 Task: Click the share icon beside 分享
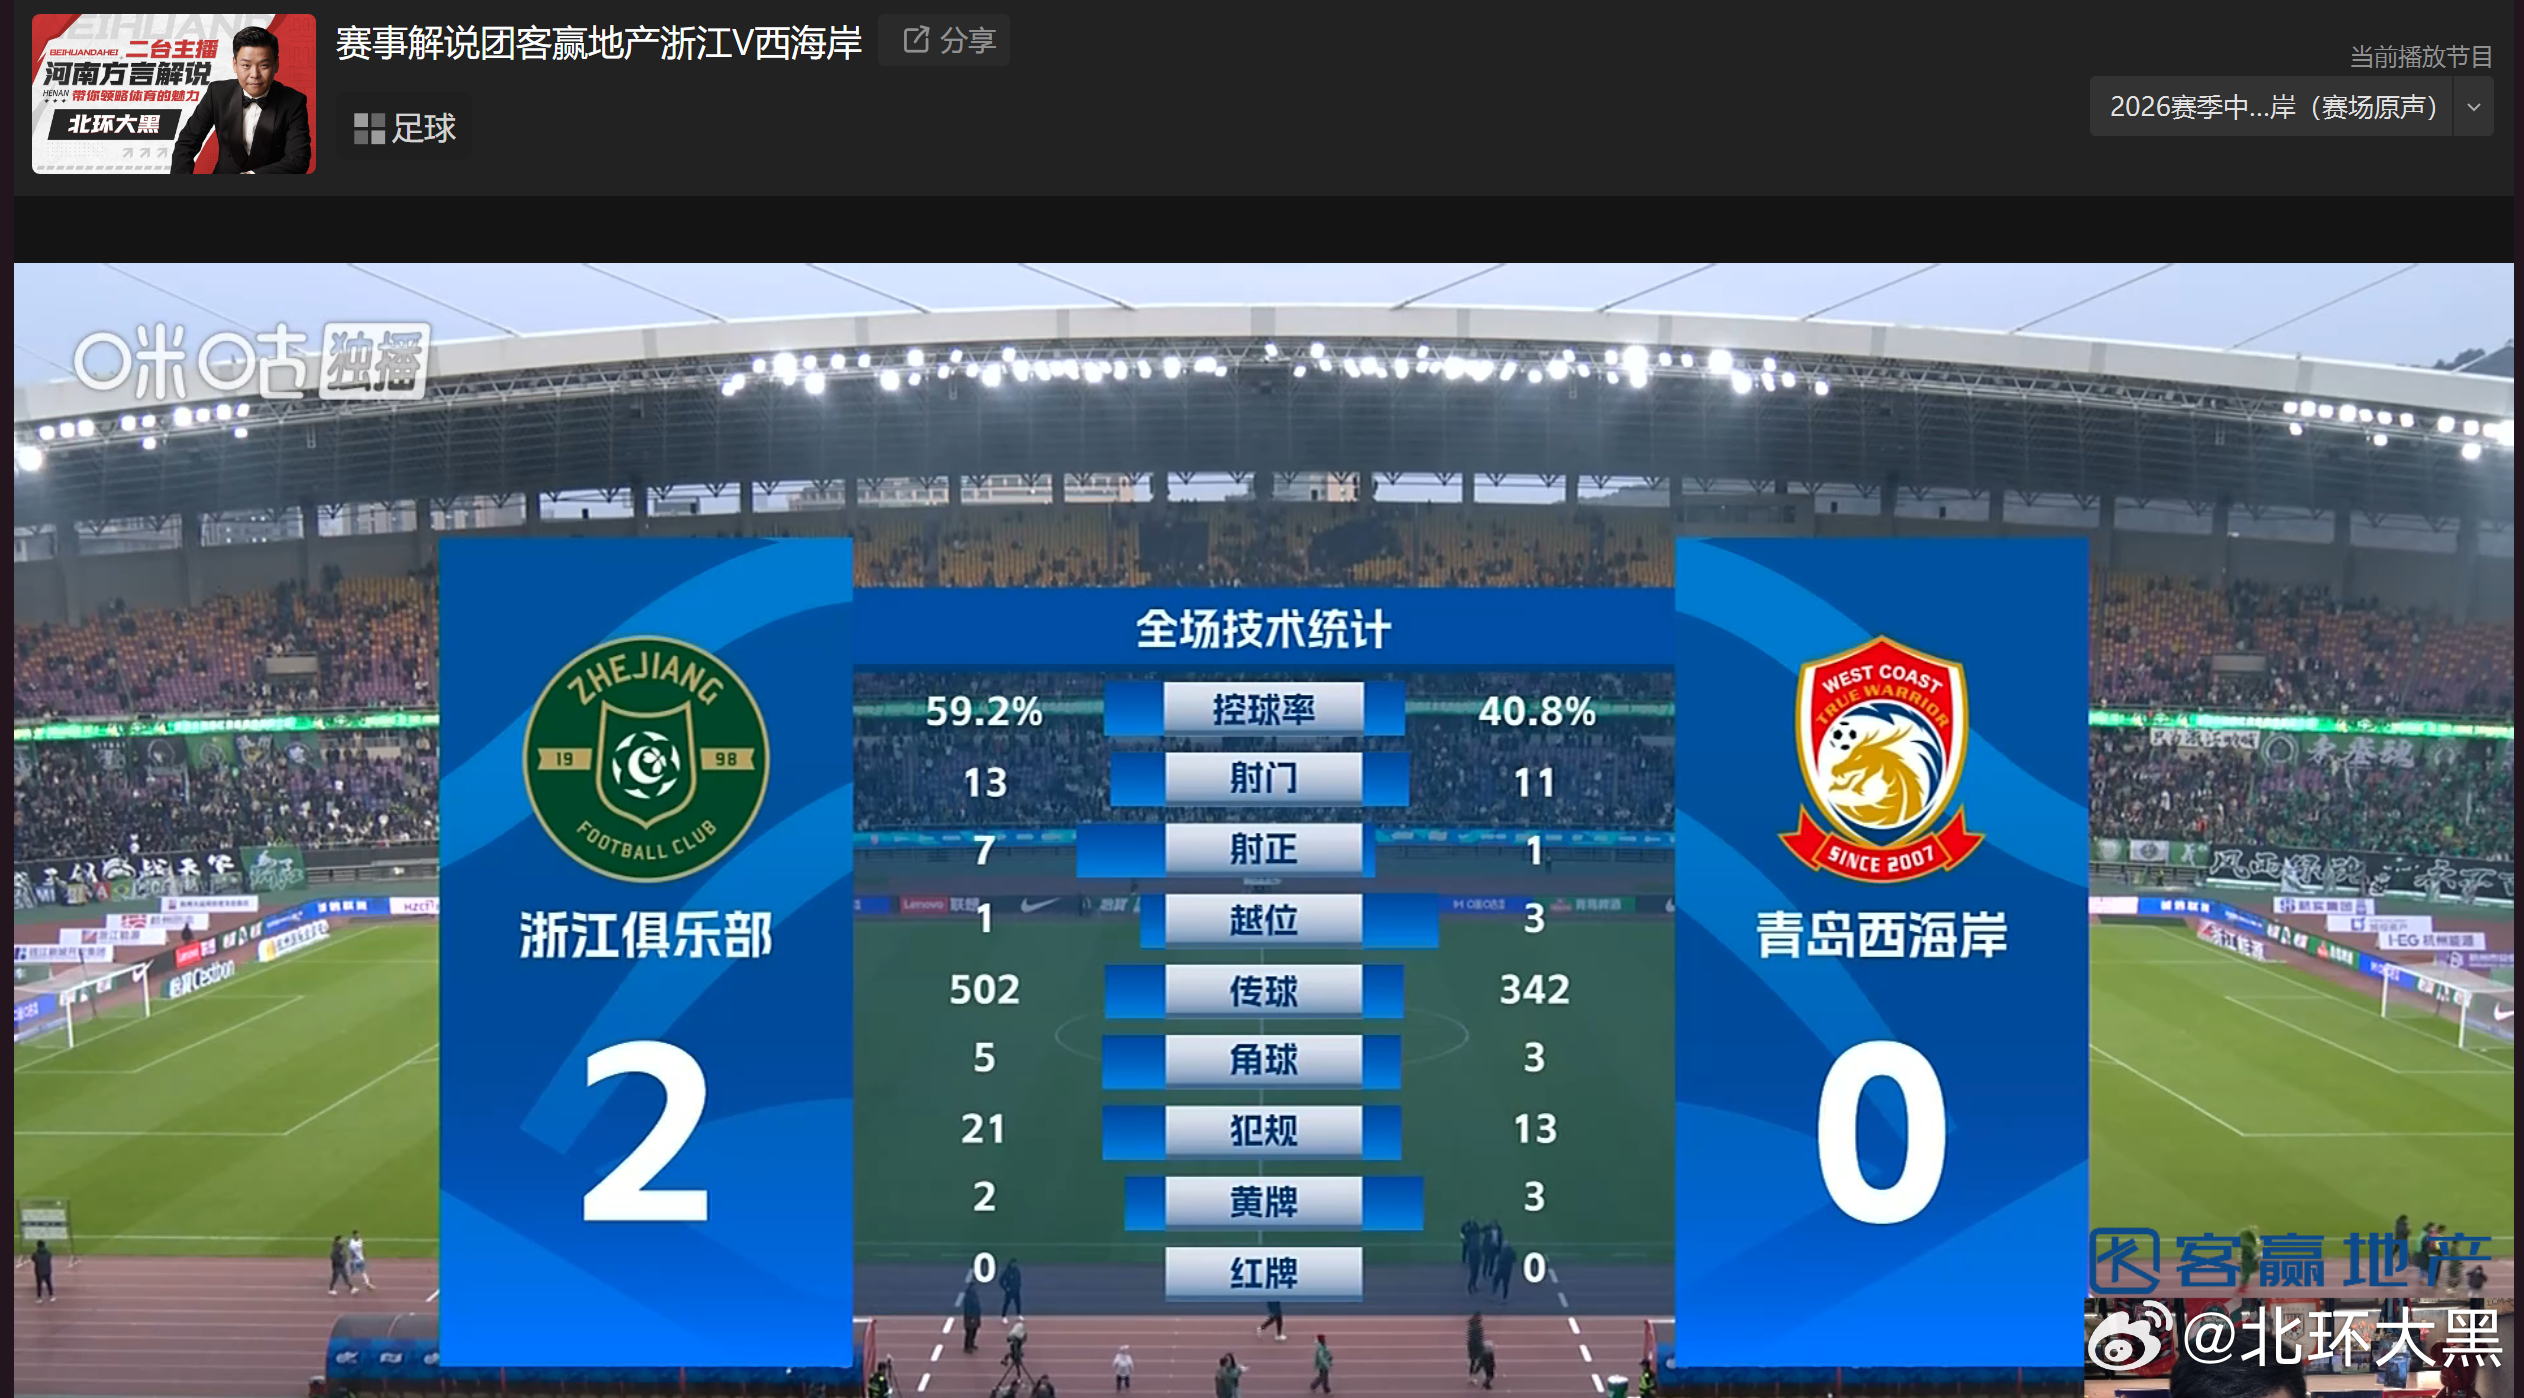(x=916, y=40)
